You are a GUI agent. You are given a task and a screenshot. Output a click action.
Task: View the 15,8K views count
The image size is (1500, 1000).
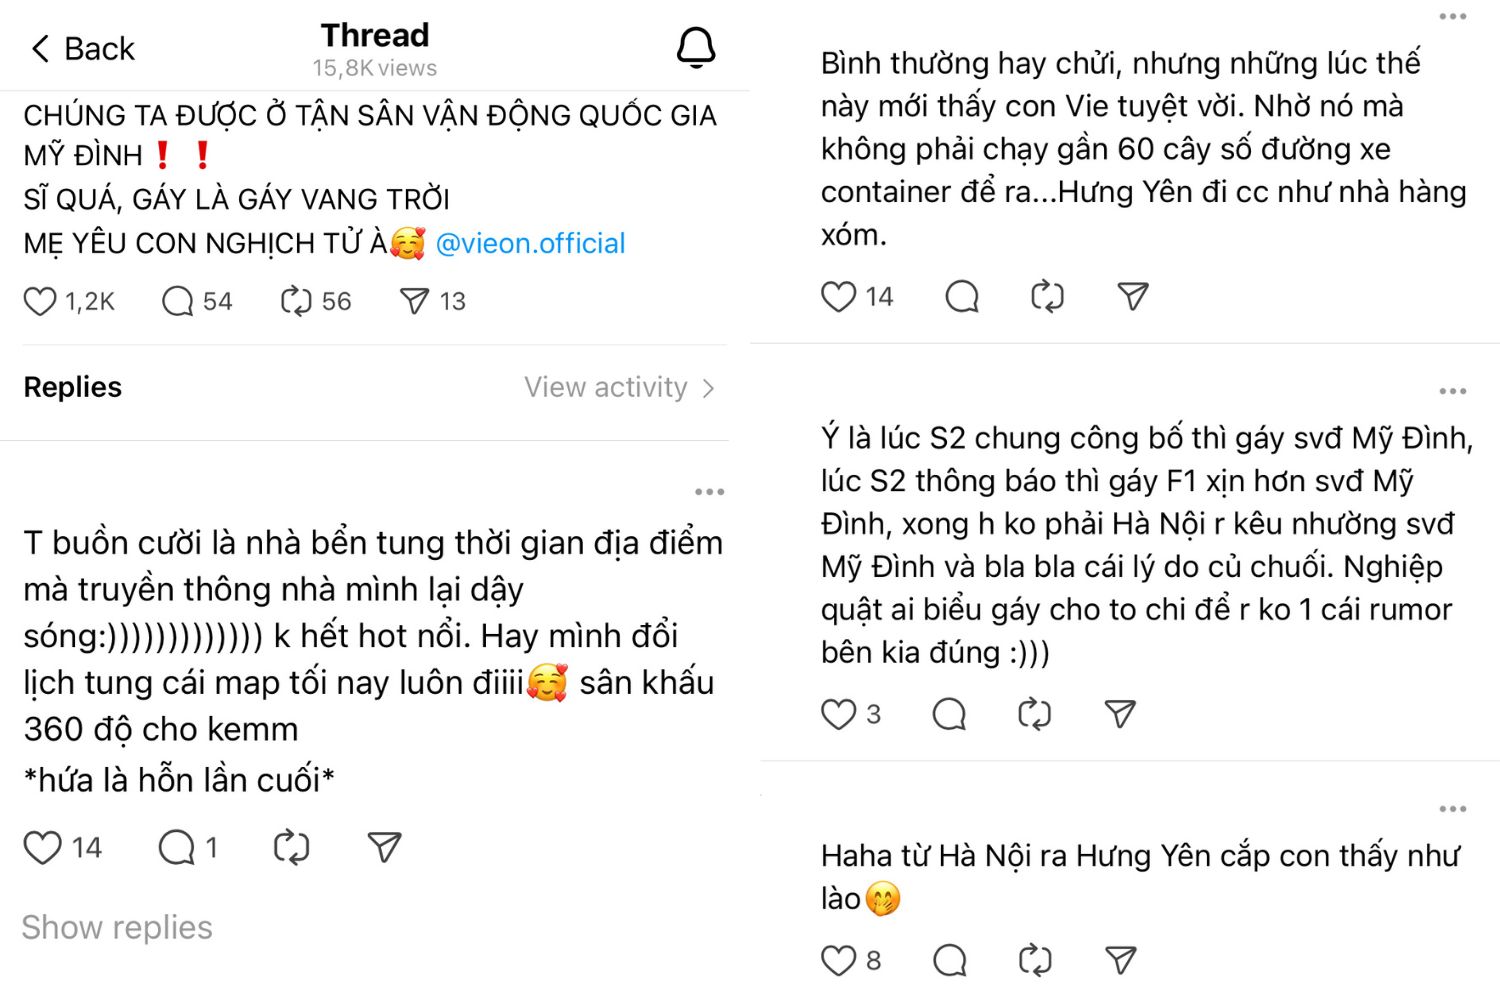374,67
